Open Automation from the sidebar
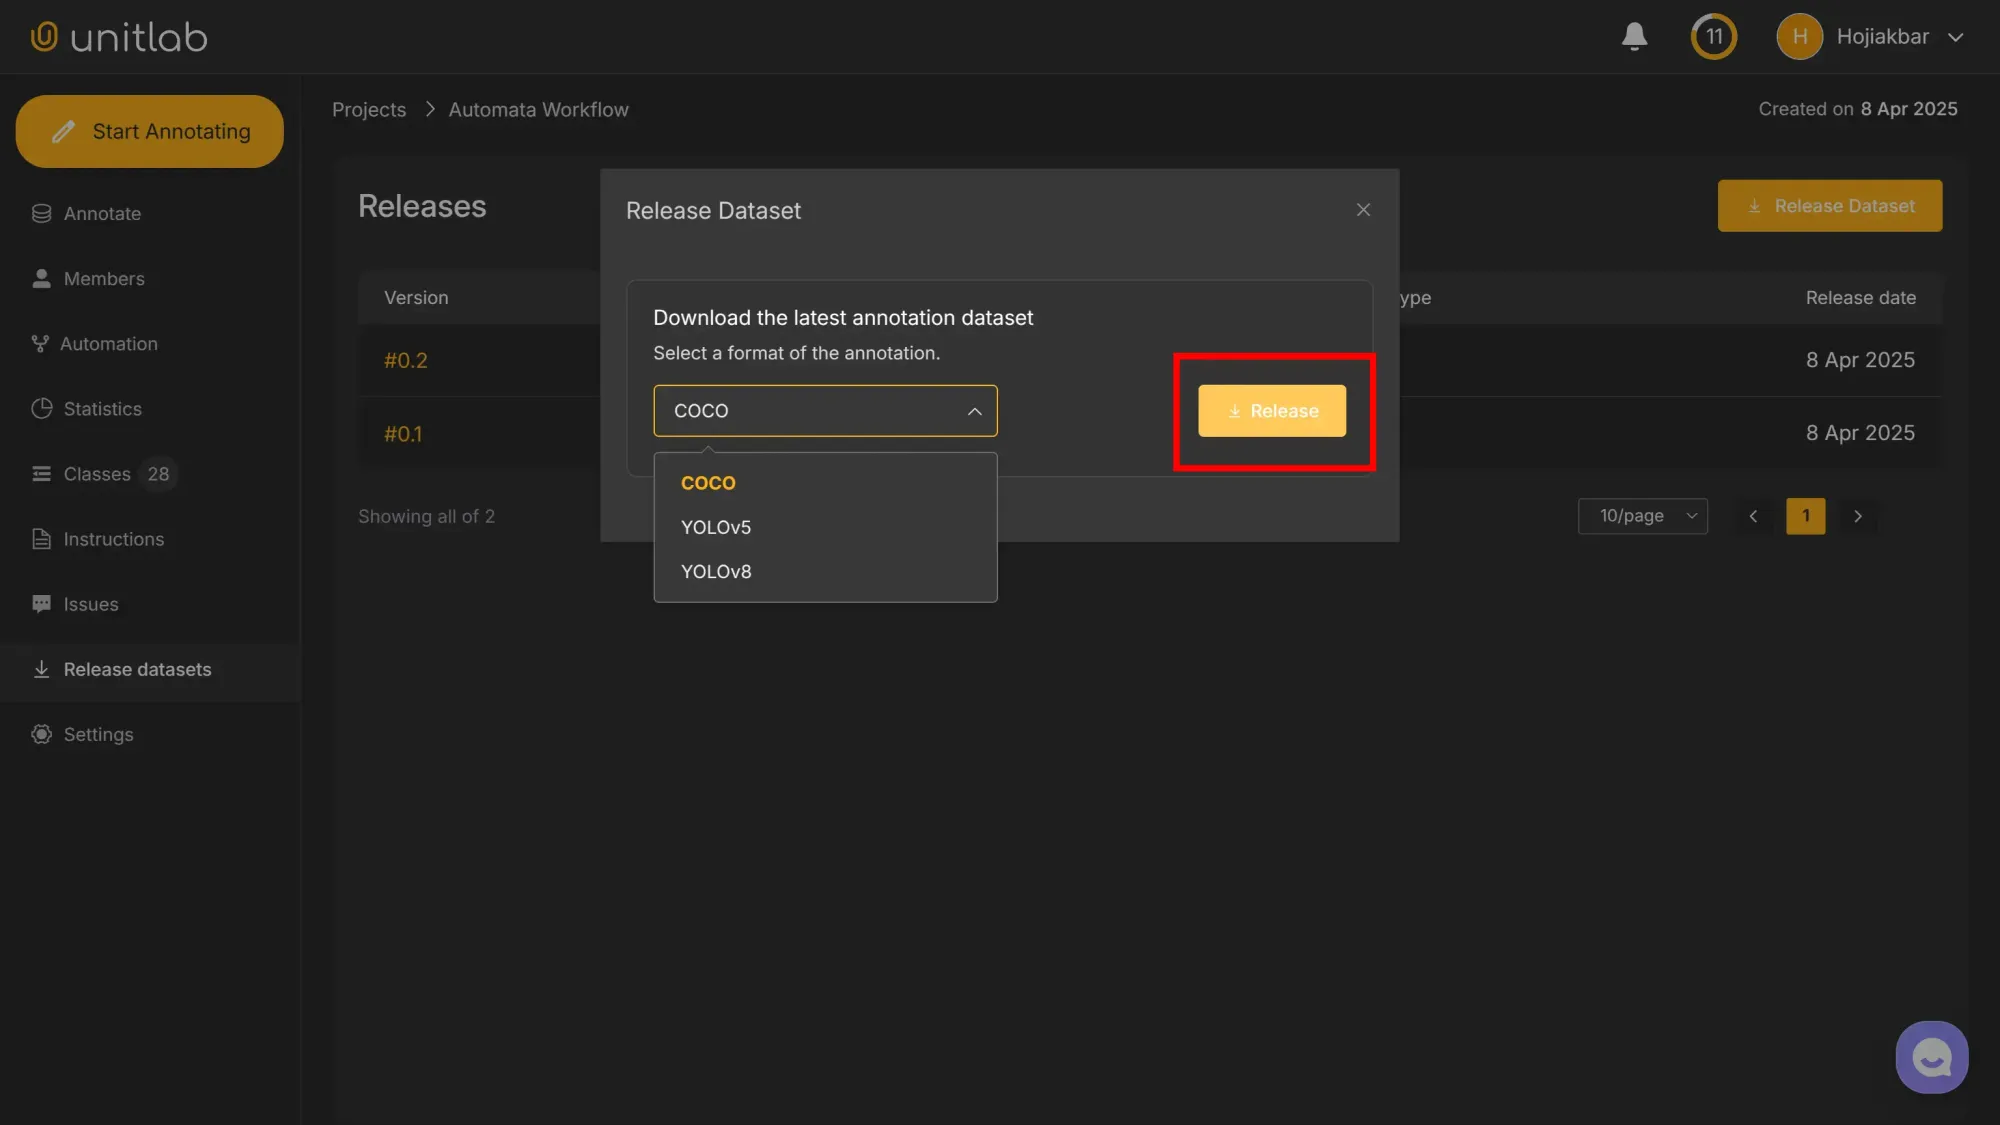Viewport: 2000px width, 1125px height. [x=109, y=343]
